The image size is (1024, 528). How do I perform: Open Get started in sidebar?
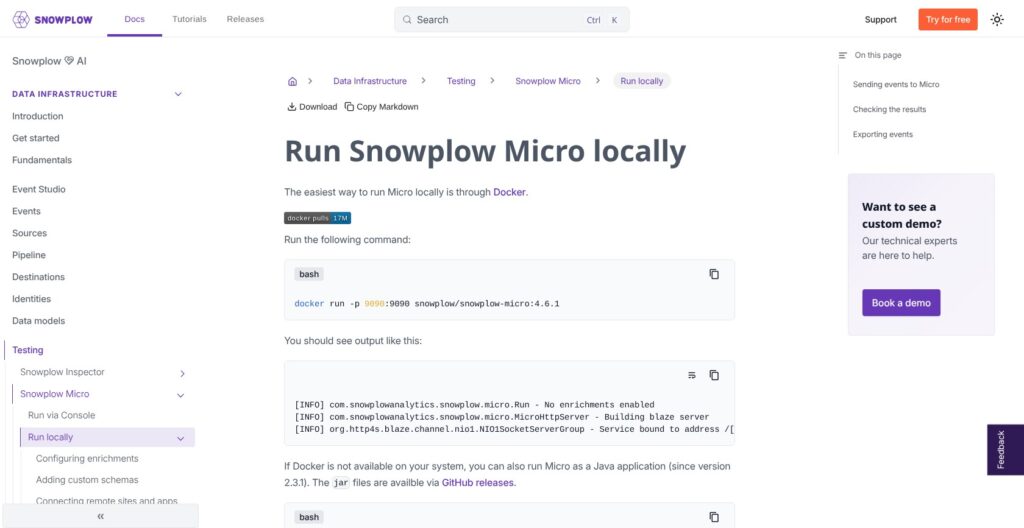36,138
